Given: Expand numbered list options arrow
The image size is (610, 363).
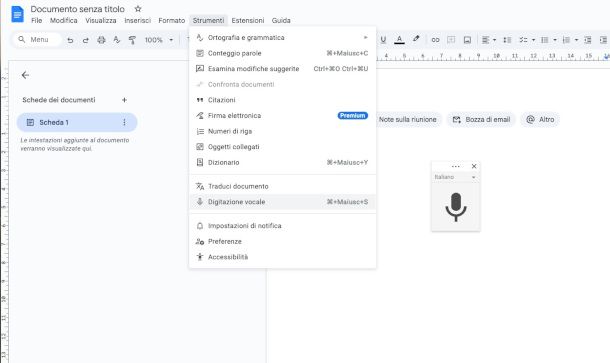Looking at the screenshot, I should [x=576, y=40].
